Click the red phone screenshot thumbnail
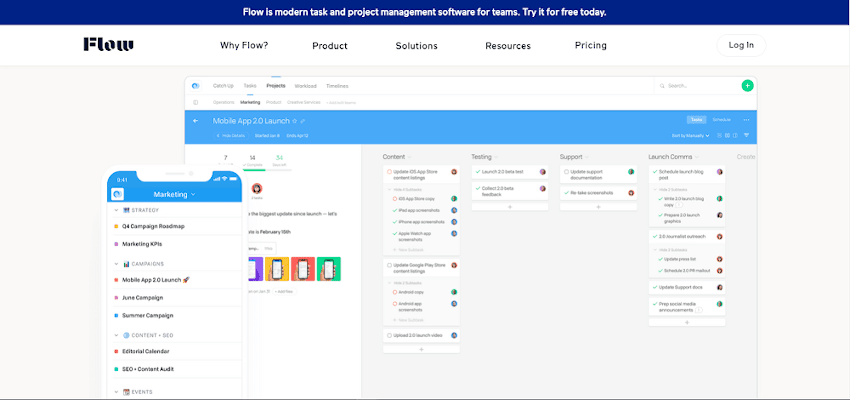This screenshot has width=850, height=400. coord(303,269)
